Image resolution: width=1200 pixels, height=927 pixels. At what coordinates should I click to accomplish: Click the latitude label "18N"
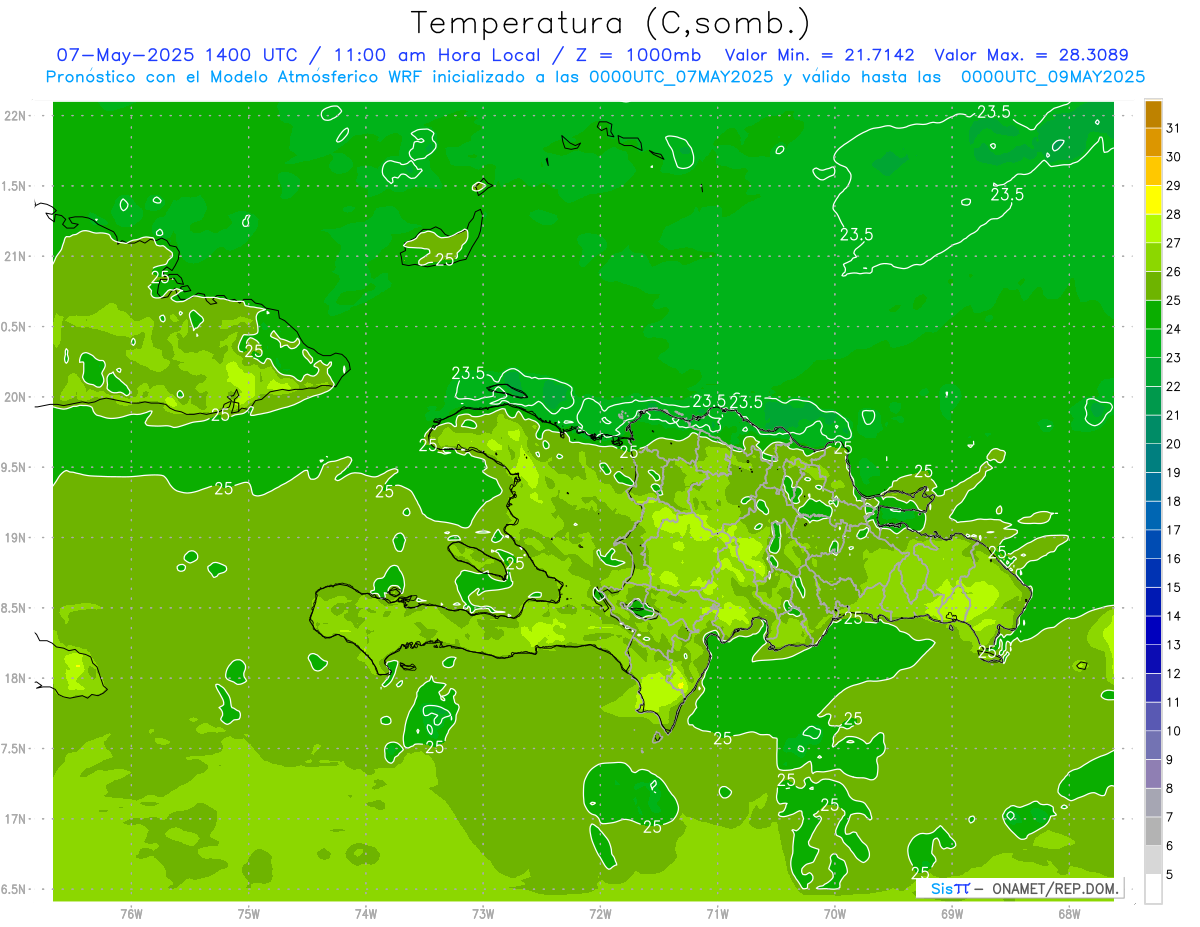[16, 679]
